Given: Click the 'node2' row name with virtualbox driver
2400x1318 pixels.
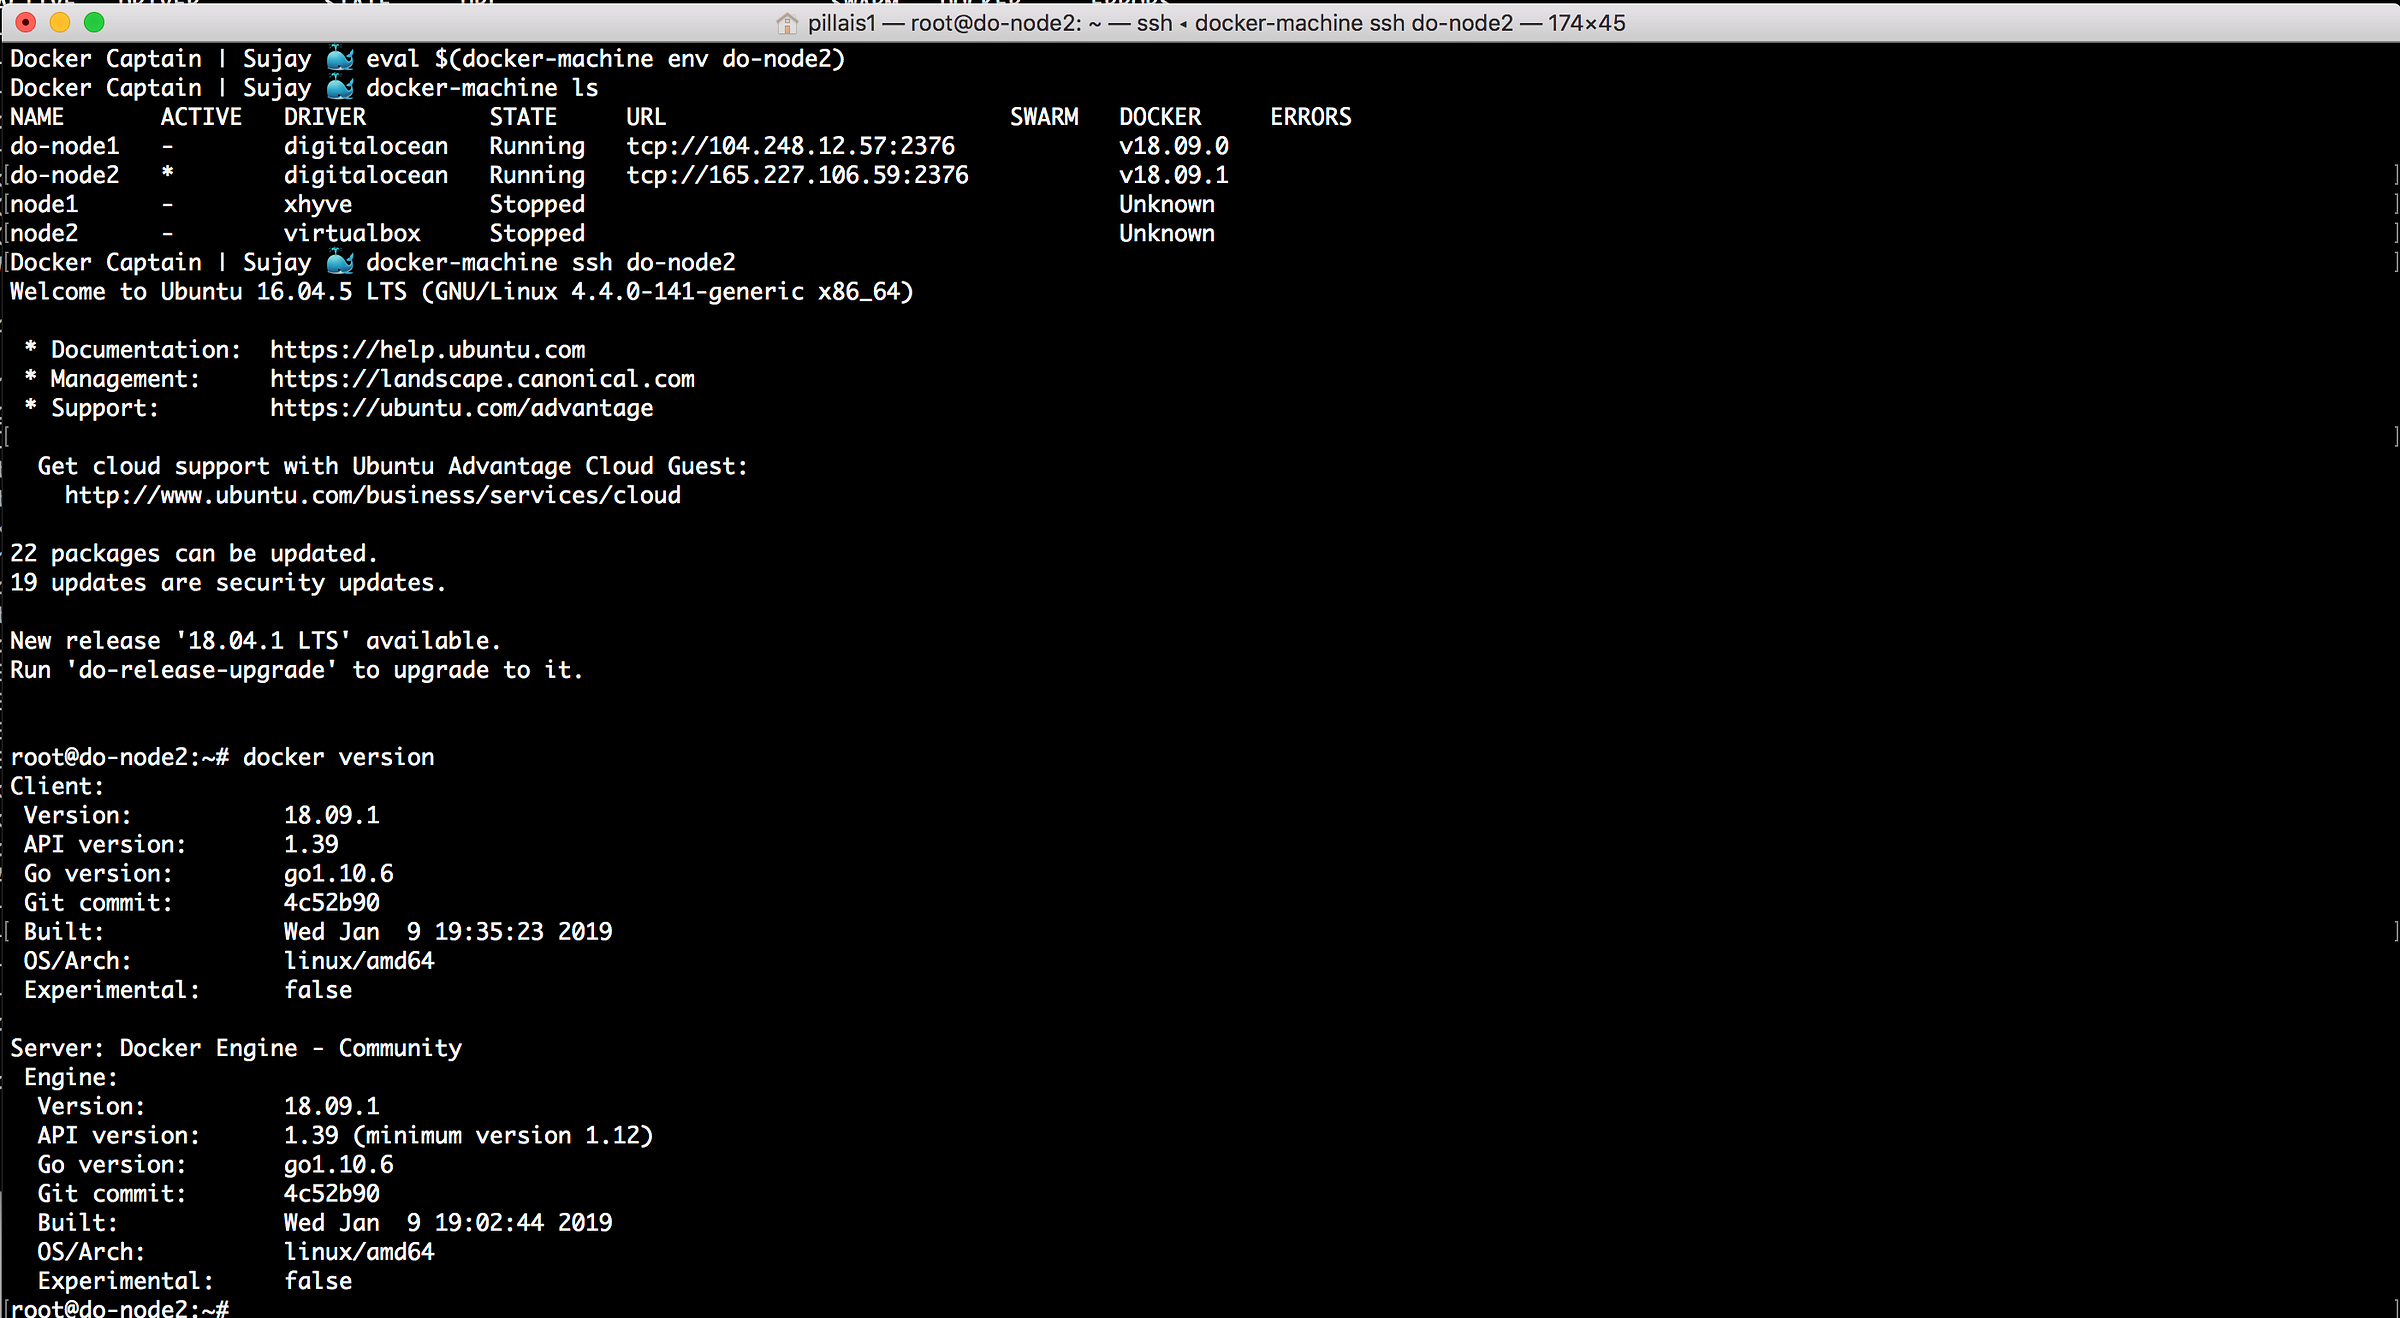Looking at the screenshot, I should click(x=44, y=233).
